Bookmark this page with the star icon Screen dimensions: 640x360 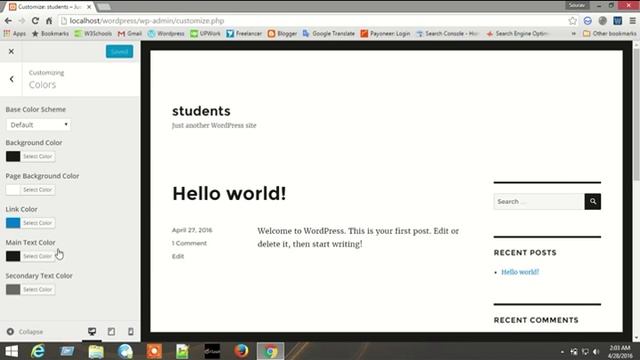pyautogui.click(x=573, y=21)
